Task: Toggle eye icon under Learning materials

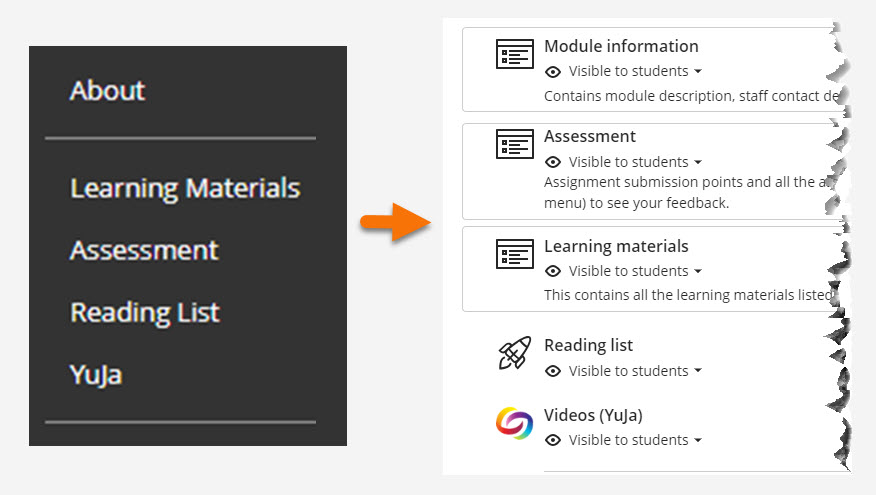Action: click(x=553, y=271)
